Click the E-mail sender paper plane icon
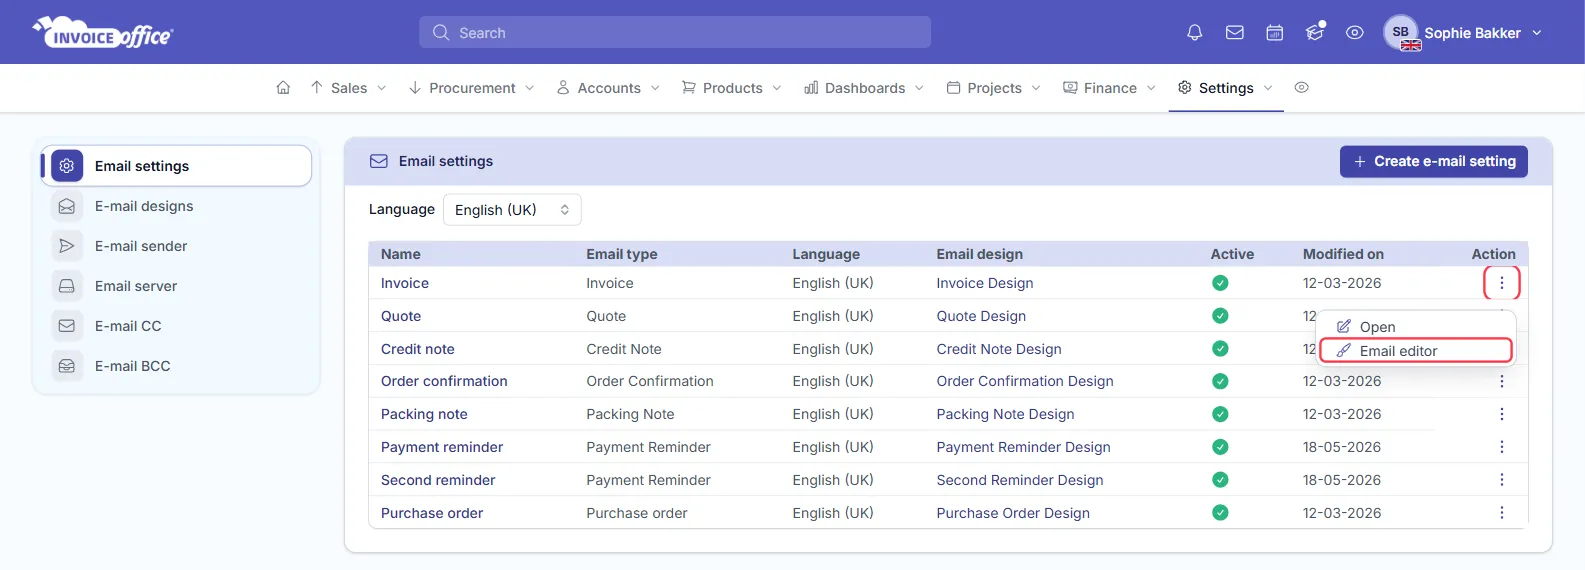Viewport: 1585px width, 570px height. pyautogui.click(x=67, y=246)
